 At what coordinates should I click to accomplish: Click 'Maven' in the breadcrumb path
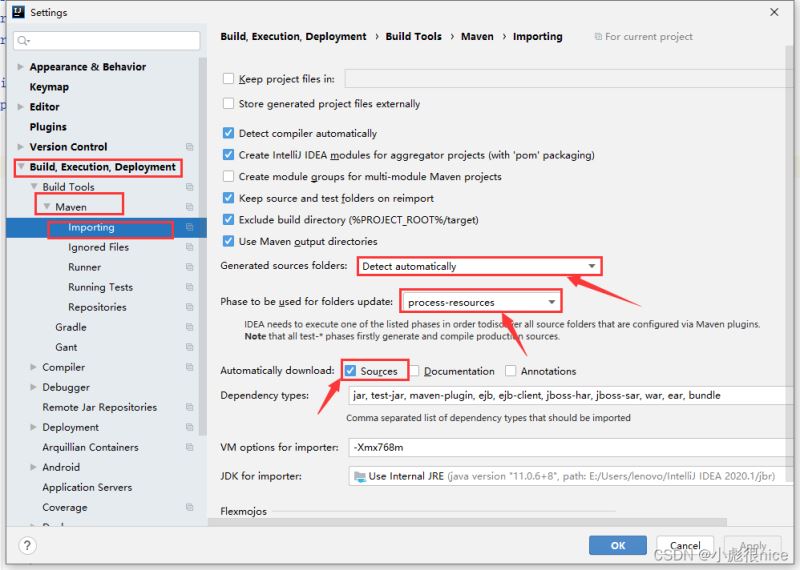[477, 36]
